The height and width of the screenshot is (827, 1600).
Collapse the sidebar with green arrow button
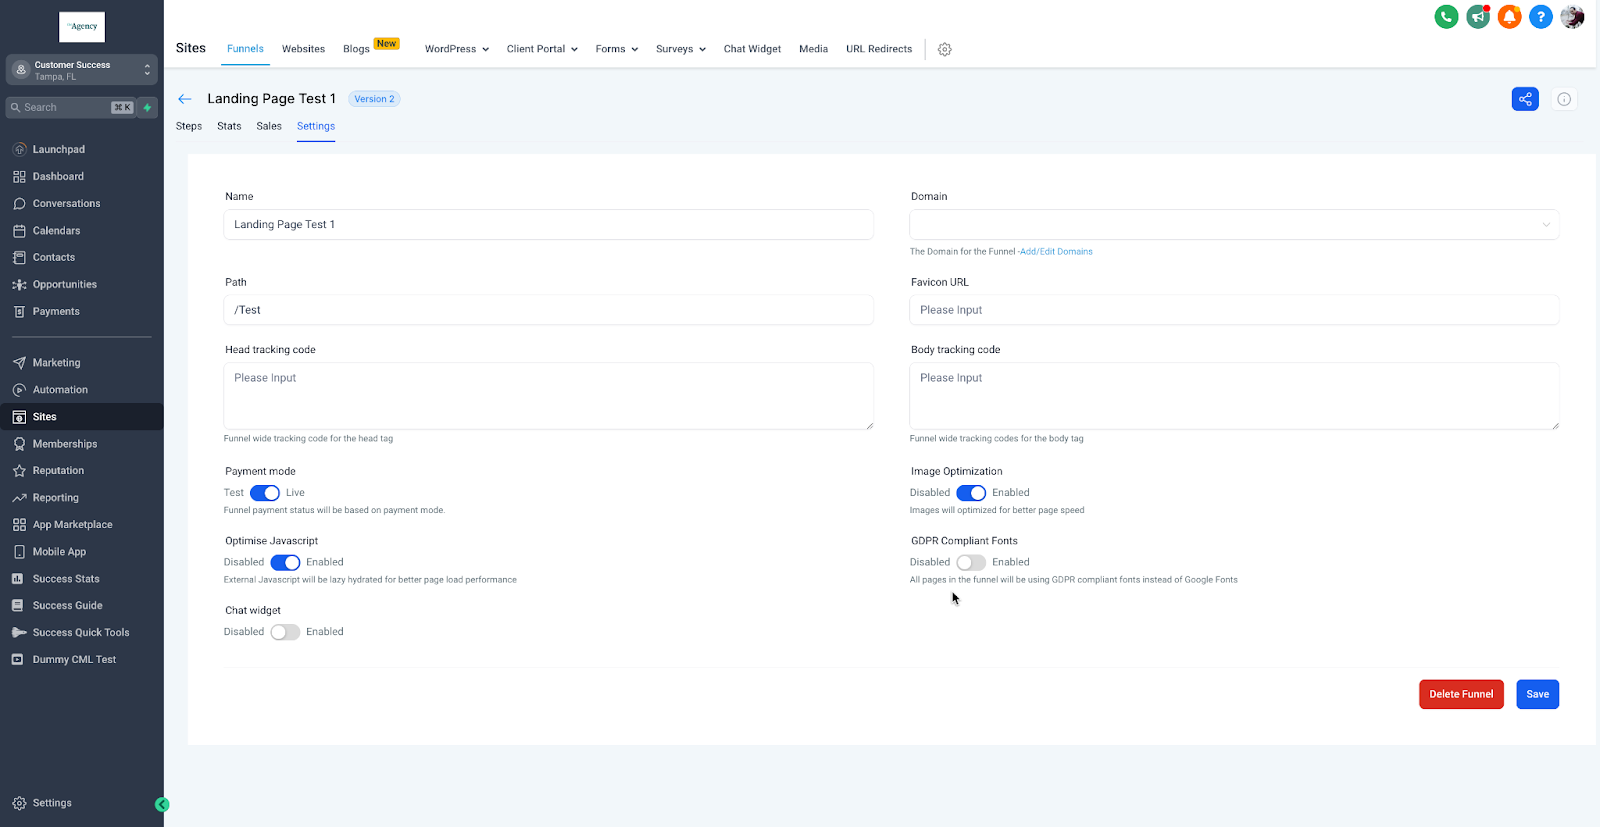click(x=162, y=804)
